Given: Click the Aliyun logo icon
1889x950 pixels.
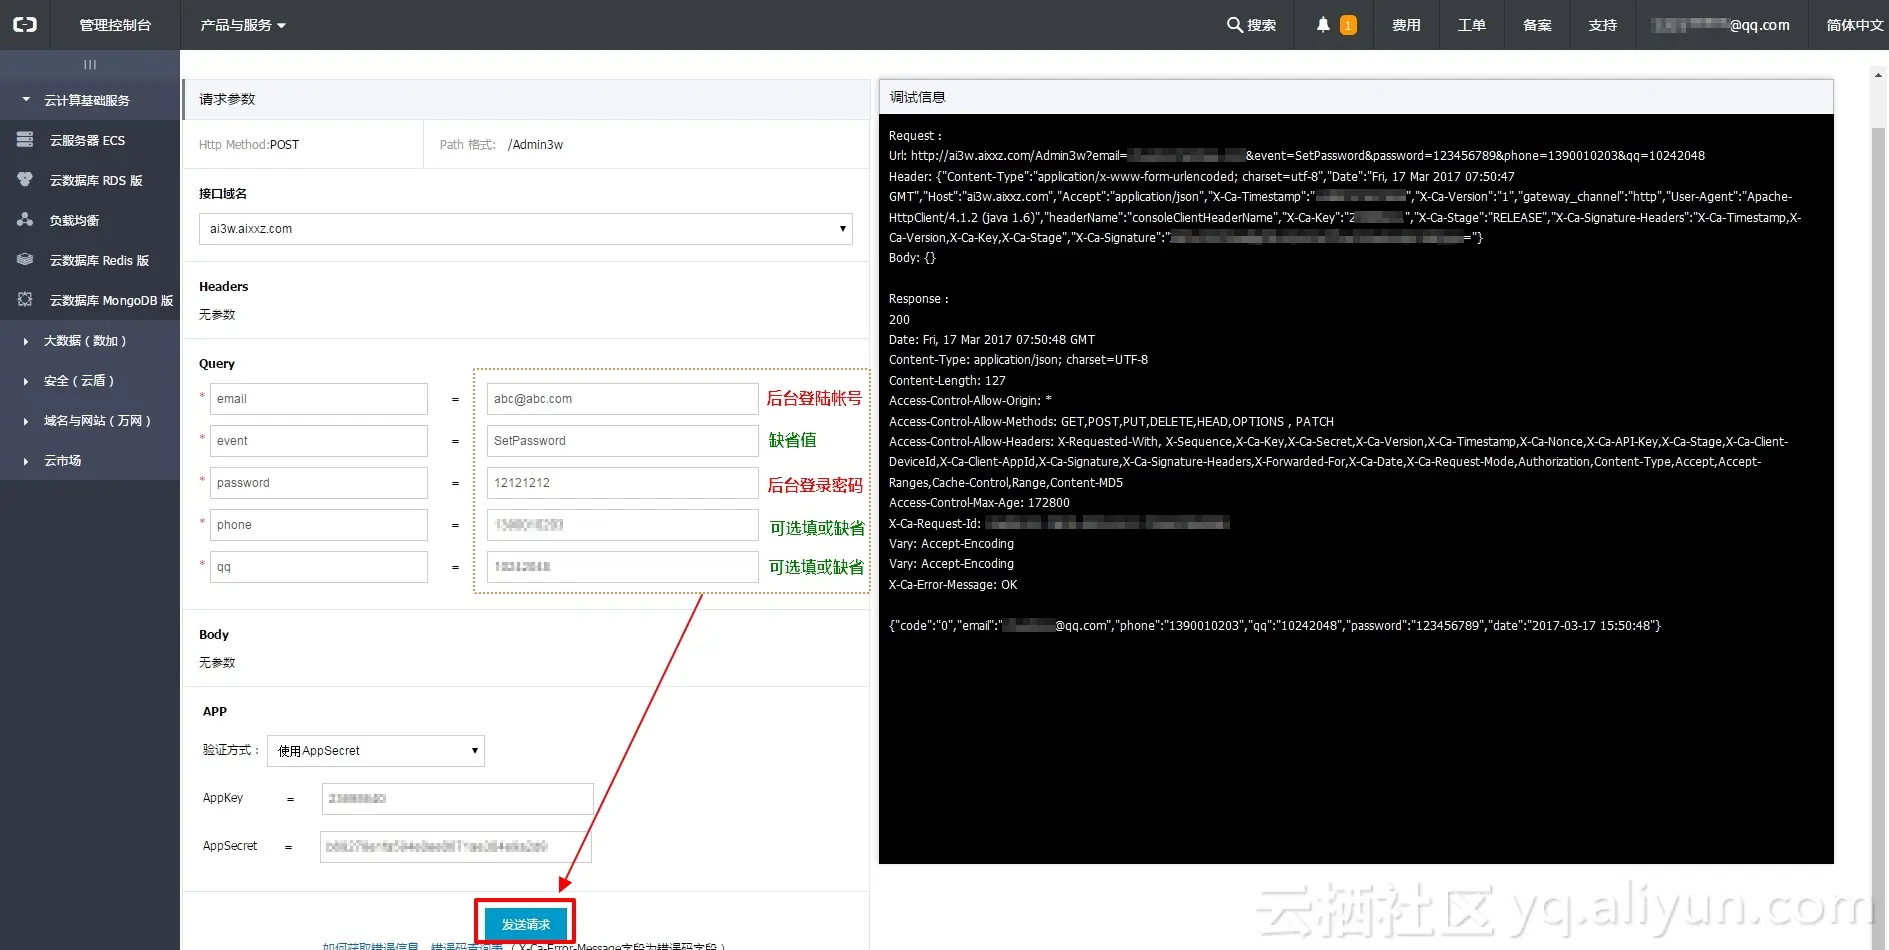Looking at the screenshot, I should 24,25.
